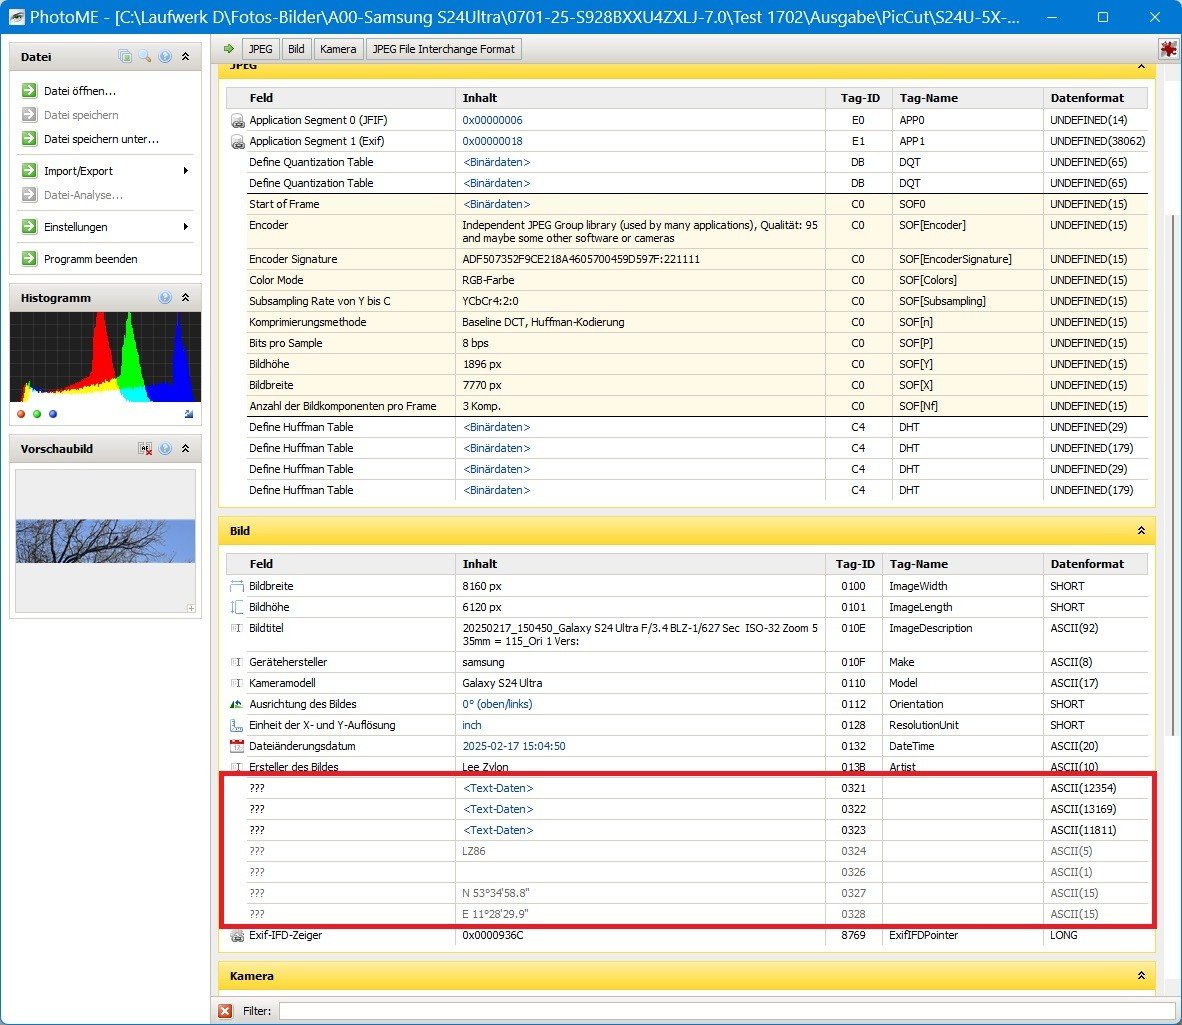The height and width of the screenshot is (1025, 1182).
Task: Toggle the blue channel in the histogram
Action: pos(53,414)
